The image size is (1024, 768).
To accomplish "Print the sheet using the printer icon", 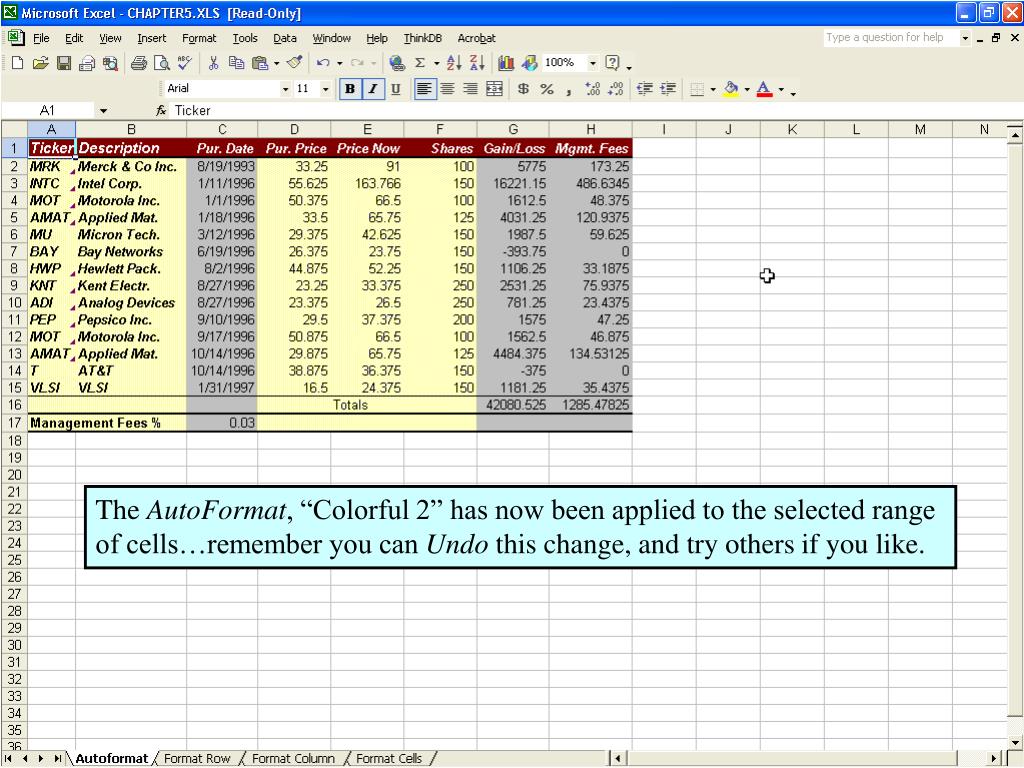I will point(138,63).
